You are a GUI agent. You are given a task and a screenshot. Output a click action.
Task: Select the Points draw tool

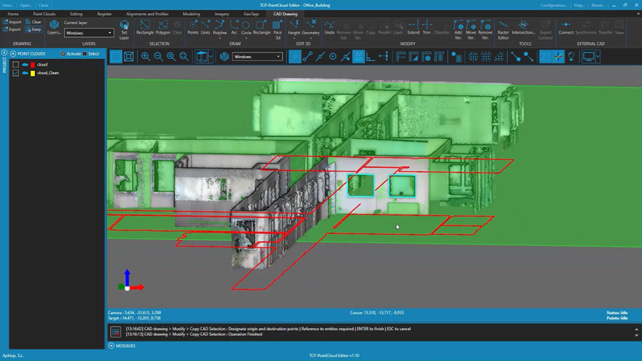[x=193, y=27]
